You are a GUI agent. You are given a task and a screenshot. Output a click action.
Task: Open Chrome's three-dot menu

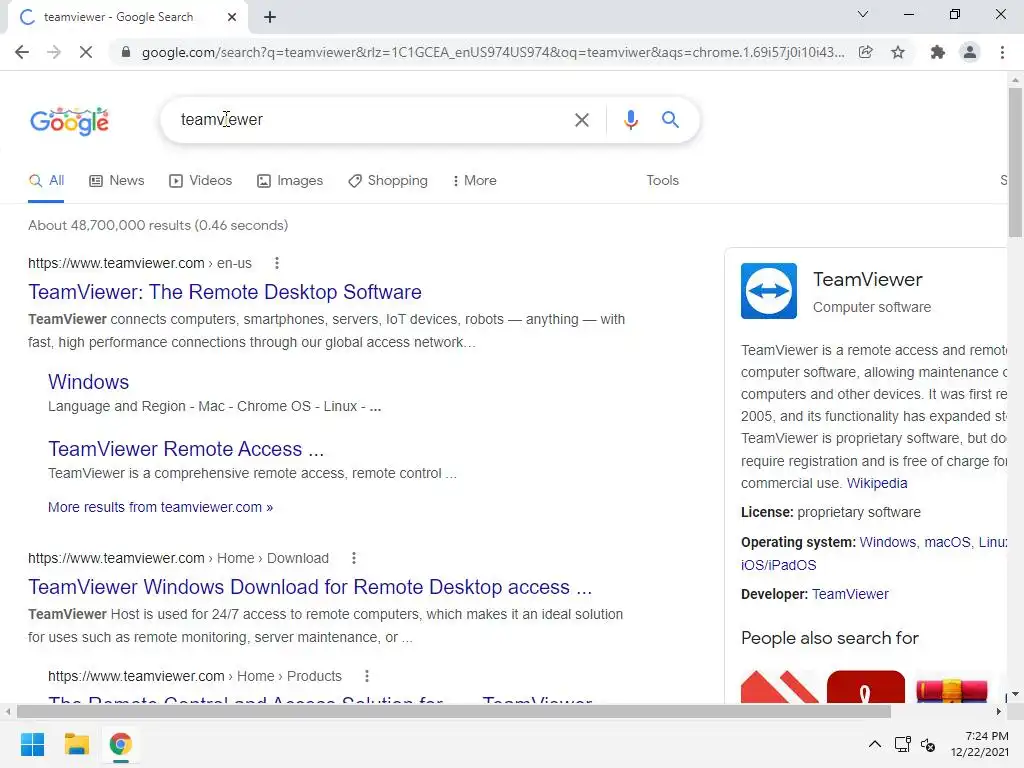click(x=1002, y=52)
